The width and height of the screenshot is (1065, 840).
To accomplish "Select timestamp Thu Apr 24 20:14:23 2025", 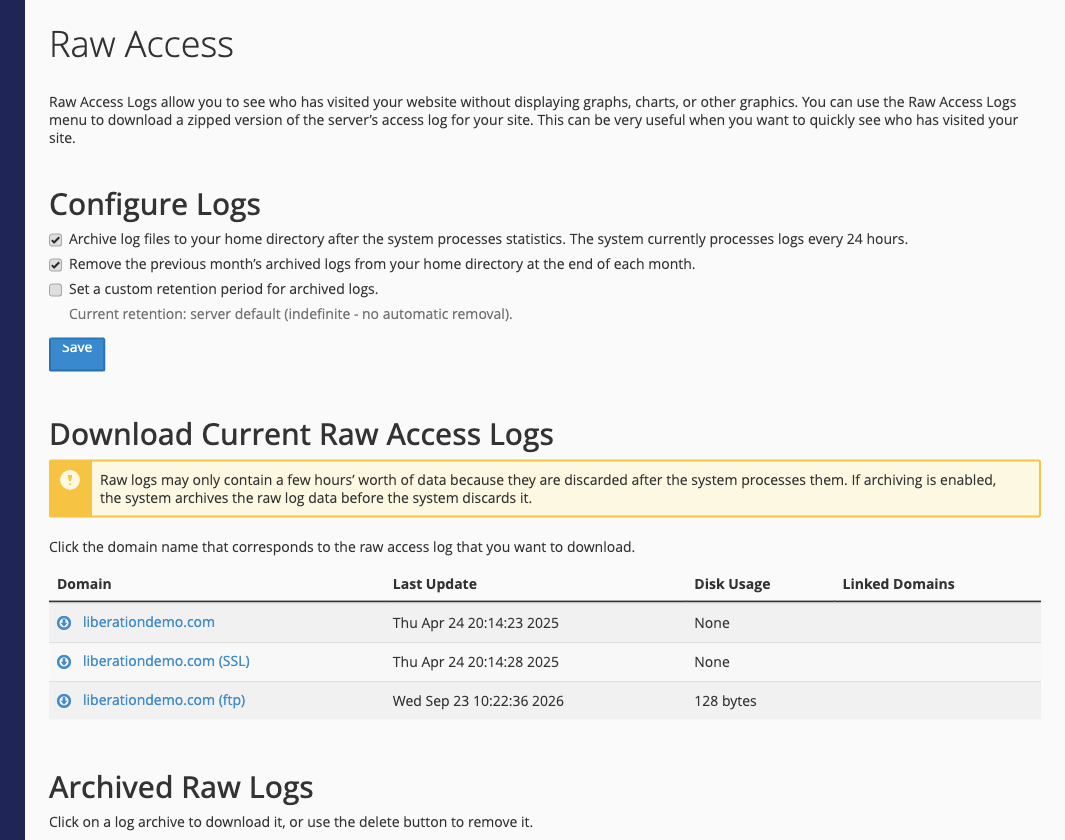I will [x=475, y=623].
